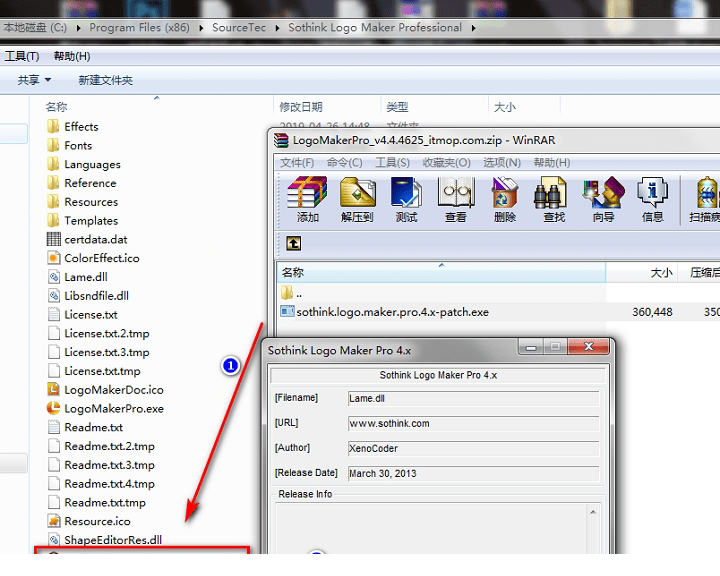Open WinRAR Favorites (收藏夹) menu
720x576 pixels.
coord(446,163)
